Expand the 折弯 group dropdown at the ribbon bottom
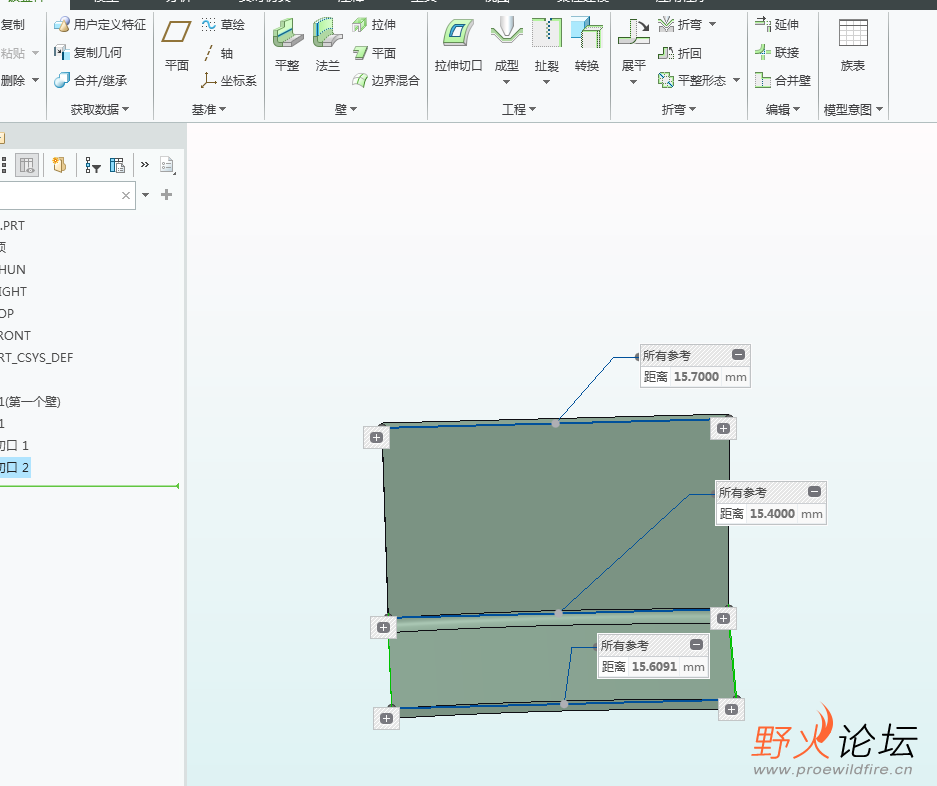937x786 pixels. click(679, 109)
